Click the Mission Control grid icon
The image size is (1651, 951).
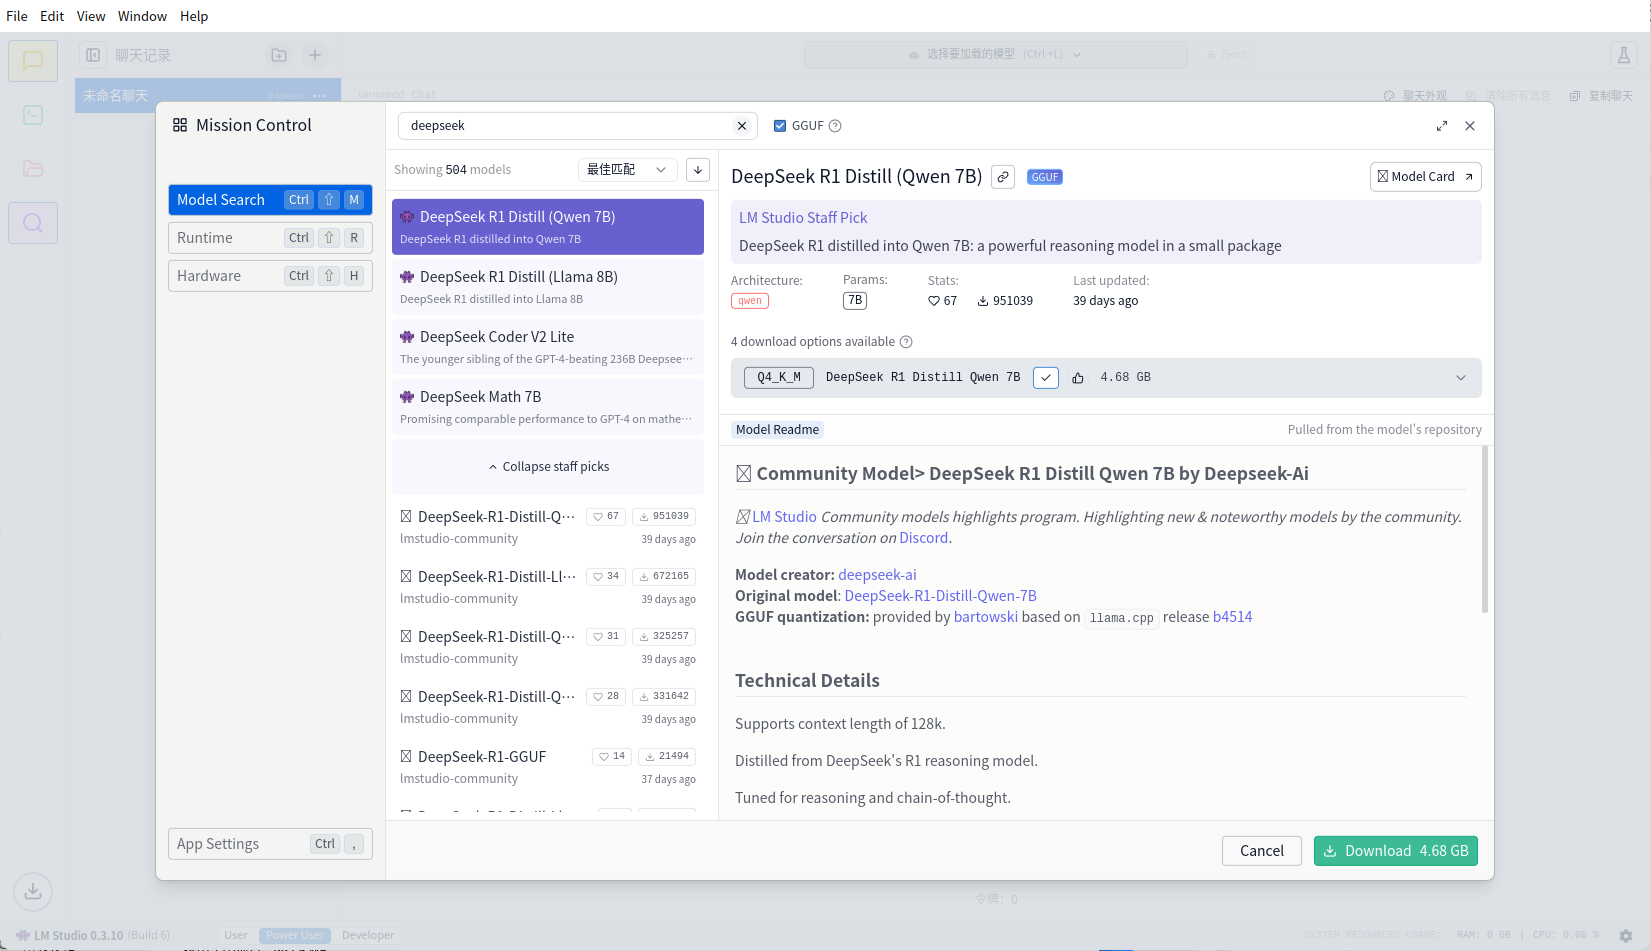(x=180, y=125)
